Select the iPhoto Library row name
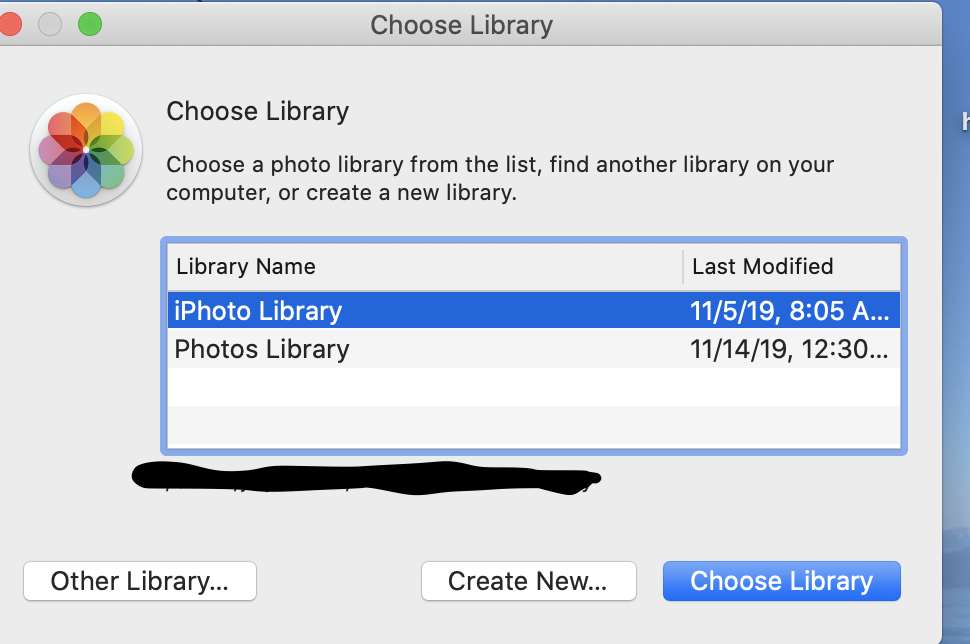The width and height of the screenshot is (970, 644). click(x=258, y=311)
